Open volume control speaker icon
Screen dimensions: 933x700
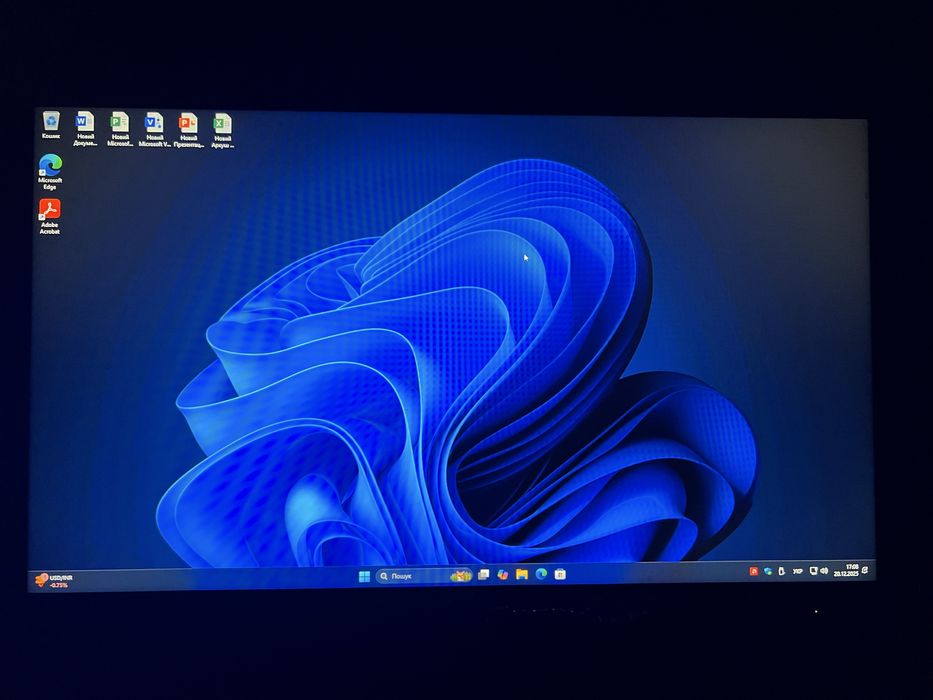tap(824, 571)
